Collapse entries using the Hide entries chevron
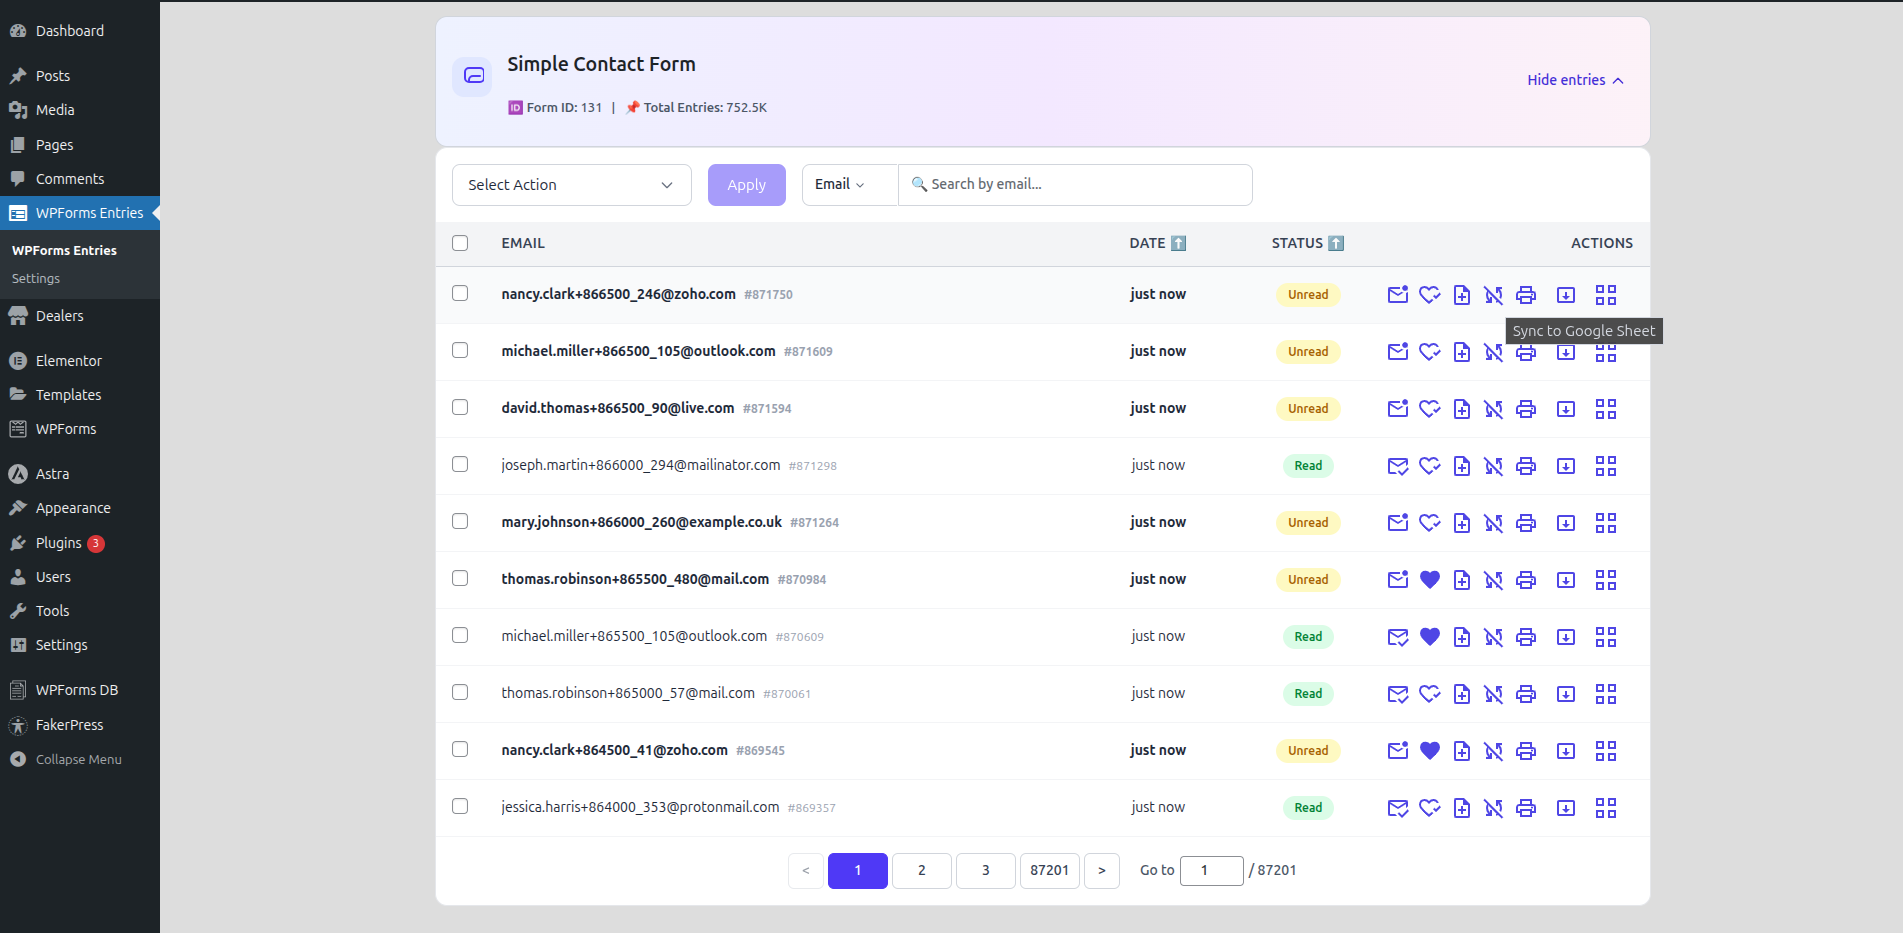Screen dimensions: 1903x933 tap(1619, 79)
